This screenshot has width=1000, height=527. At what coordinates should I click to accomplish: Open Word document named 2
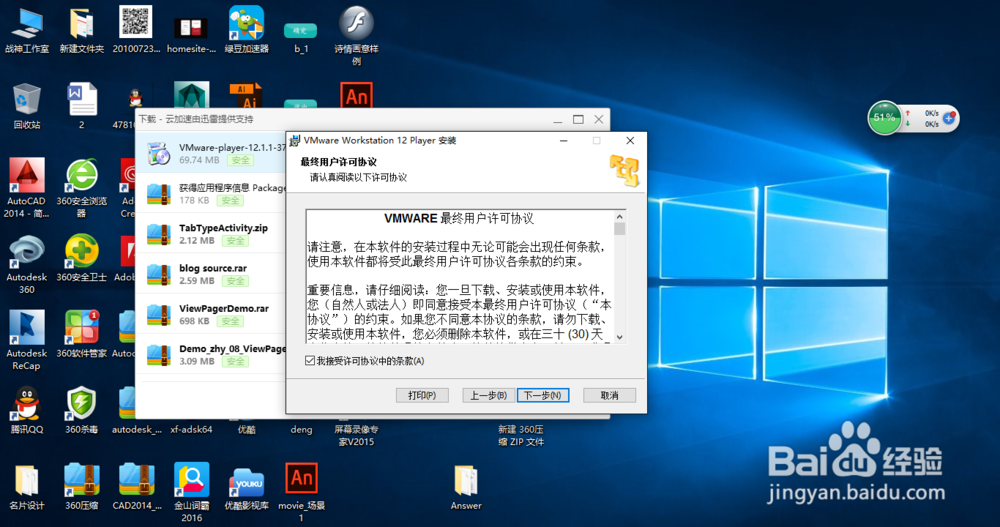82,106
